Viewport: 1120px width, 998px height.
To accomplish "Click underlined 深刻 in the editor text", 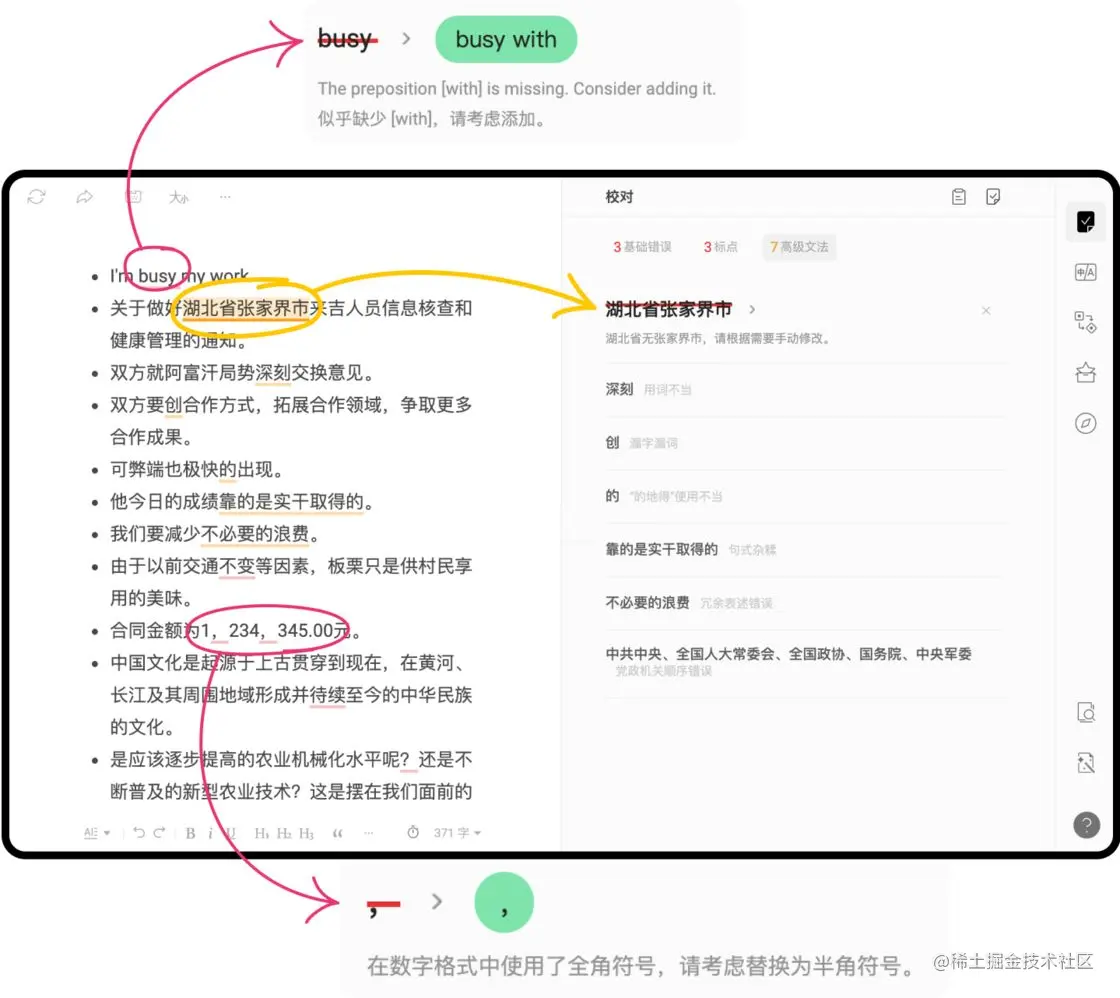I will pos(273,373).
